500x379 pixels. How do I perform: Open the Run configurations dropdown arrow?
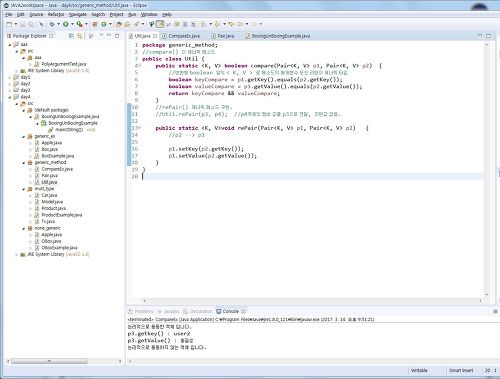pyautogui.click(x=72, y=24)
